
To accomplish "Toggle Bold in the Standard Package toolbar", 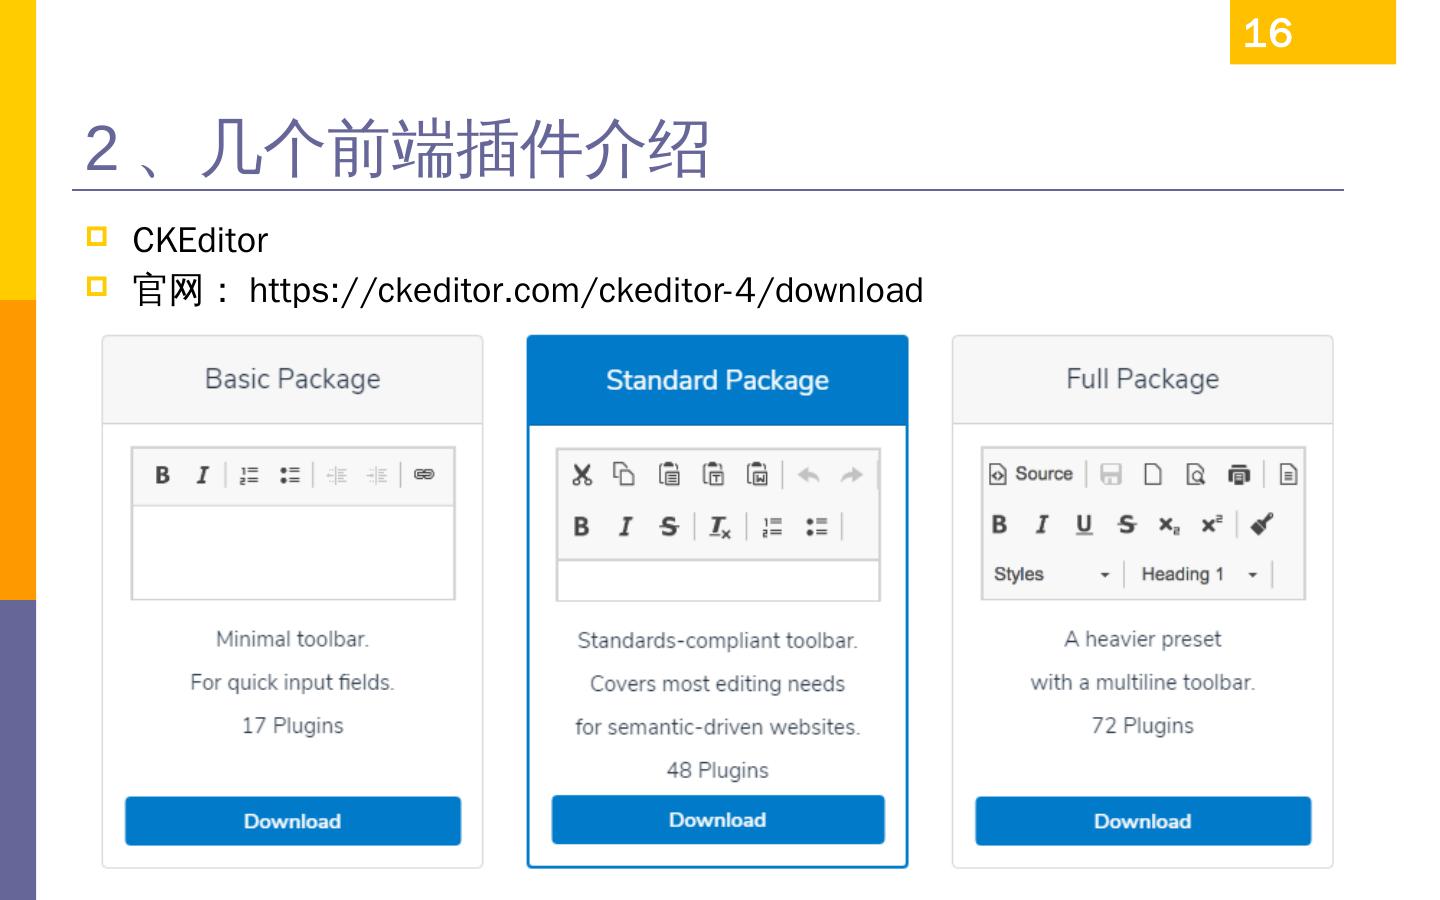I will [581, 526].
